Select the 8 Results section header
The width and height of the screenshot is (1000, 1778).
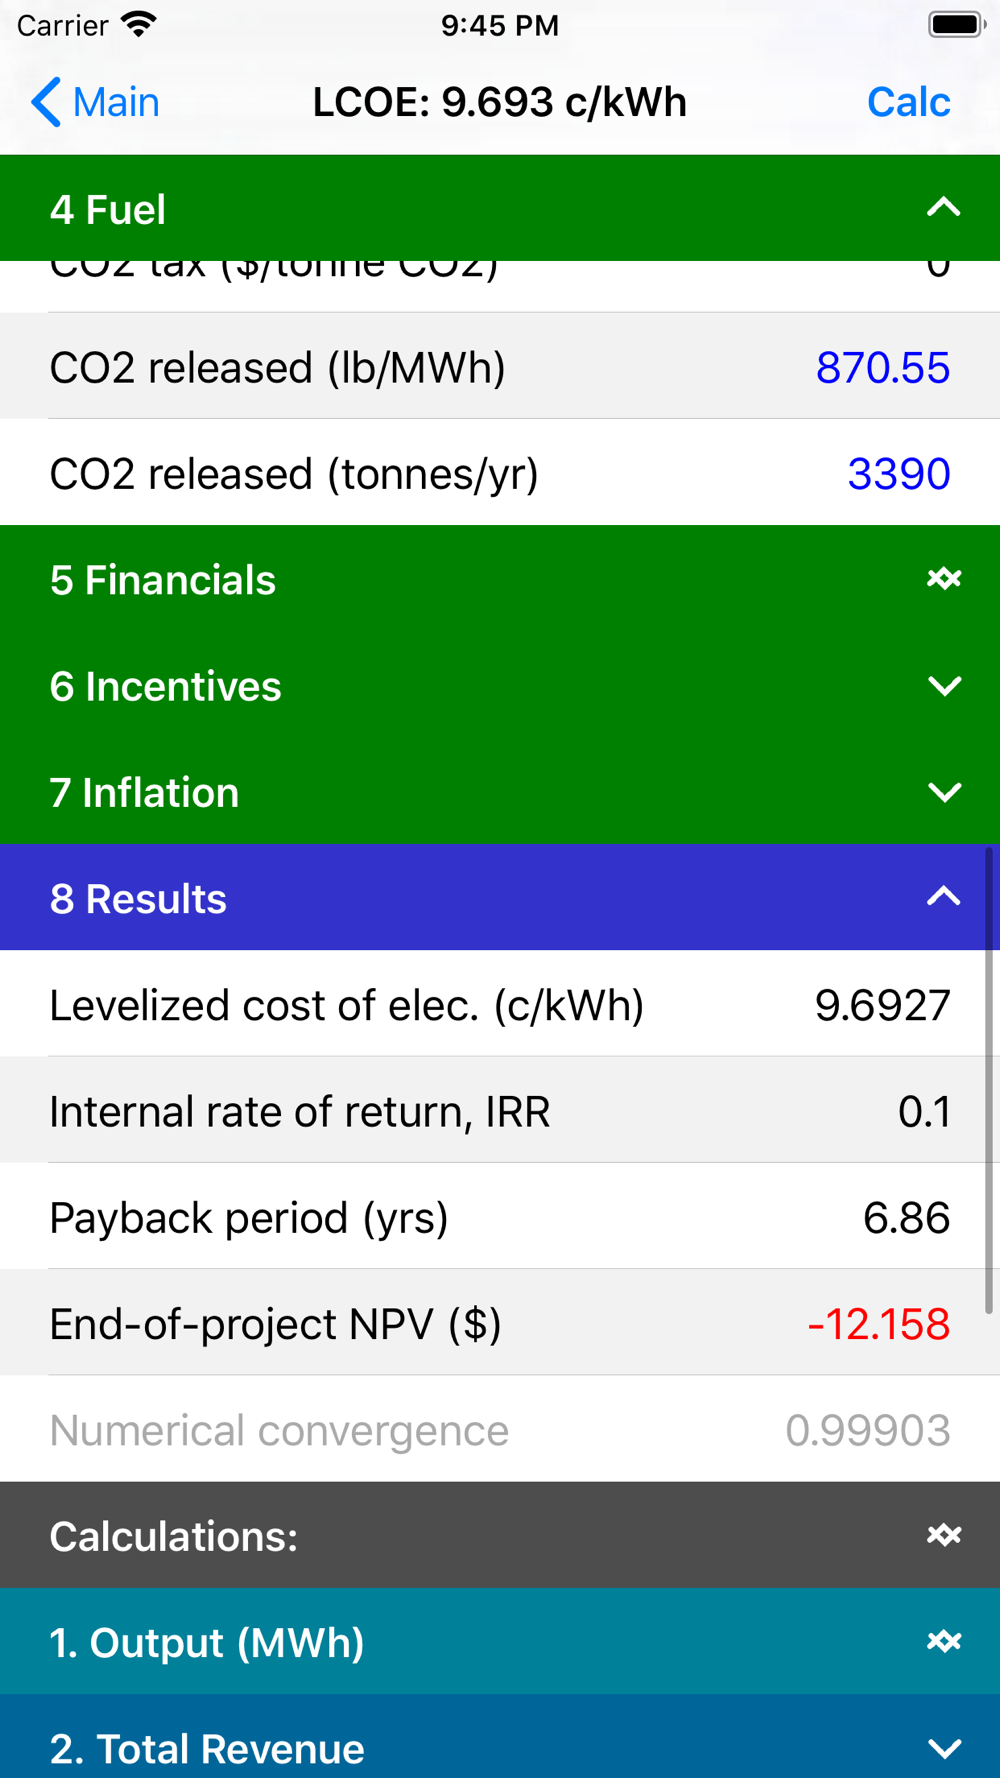point(139,899)
